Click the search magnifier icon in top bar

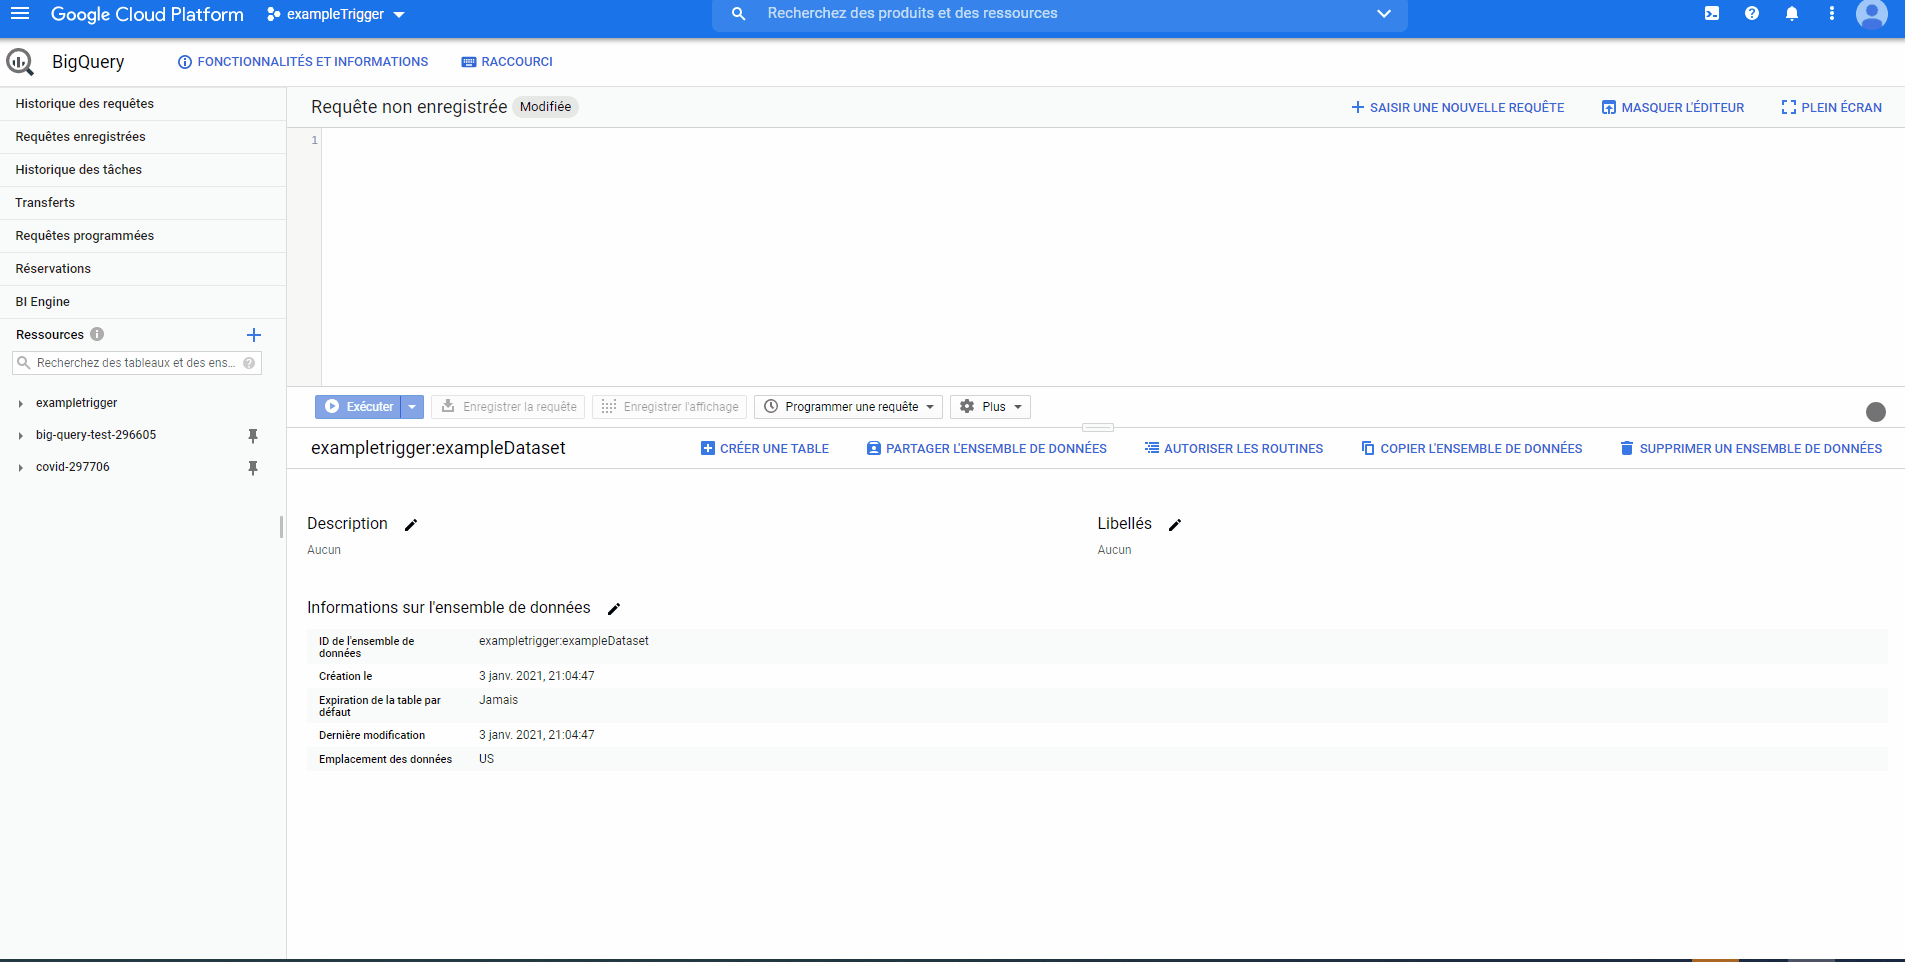[x=738, y=14]
